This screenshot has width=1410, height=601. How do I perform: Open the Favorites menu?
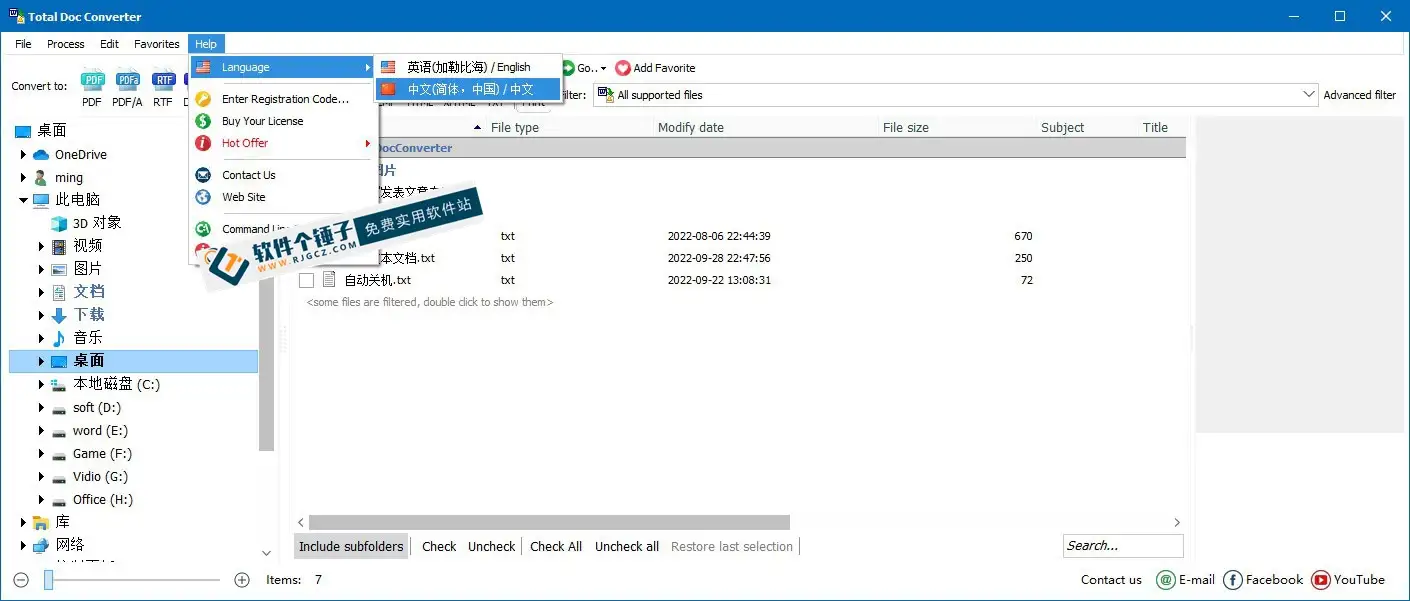click(x=157, y=44)
